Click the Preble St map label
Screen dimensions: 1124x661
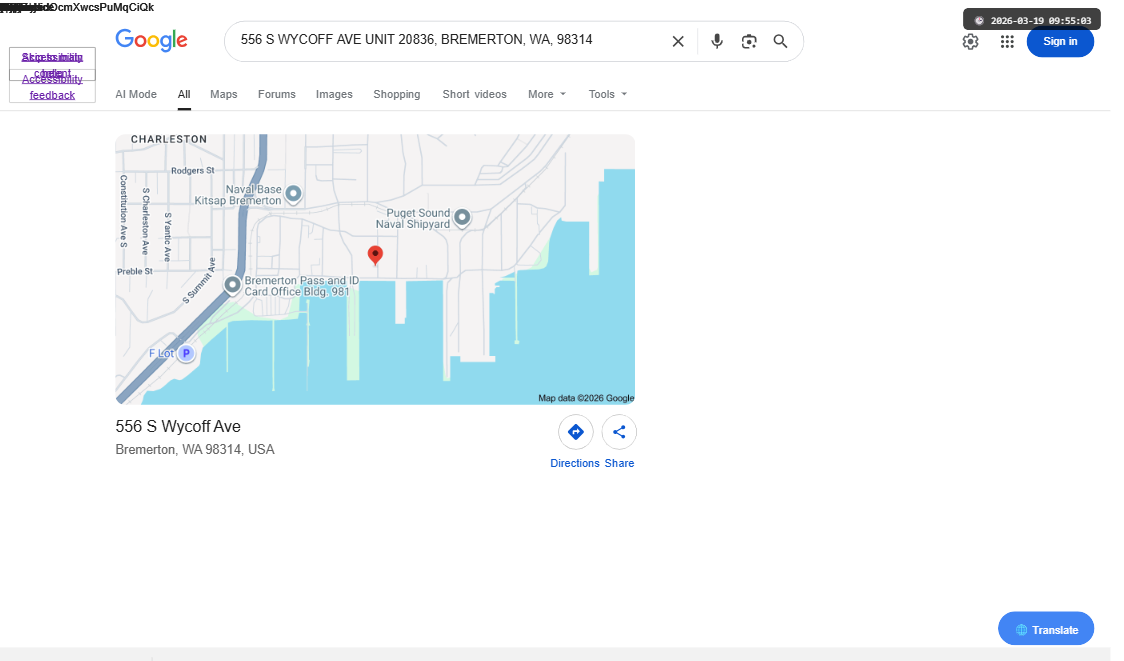pyautogui.click(x=135, y=272)
